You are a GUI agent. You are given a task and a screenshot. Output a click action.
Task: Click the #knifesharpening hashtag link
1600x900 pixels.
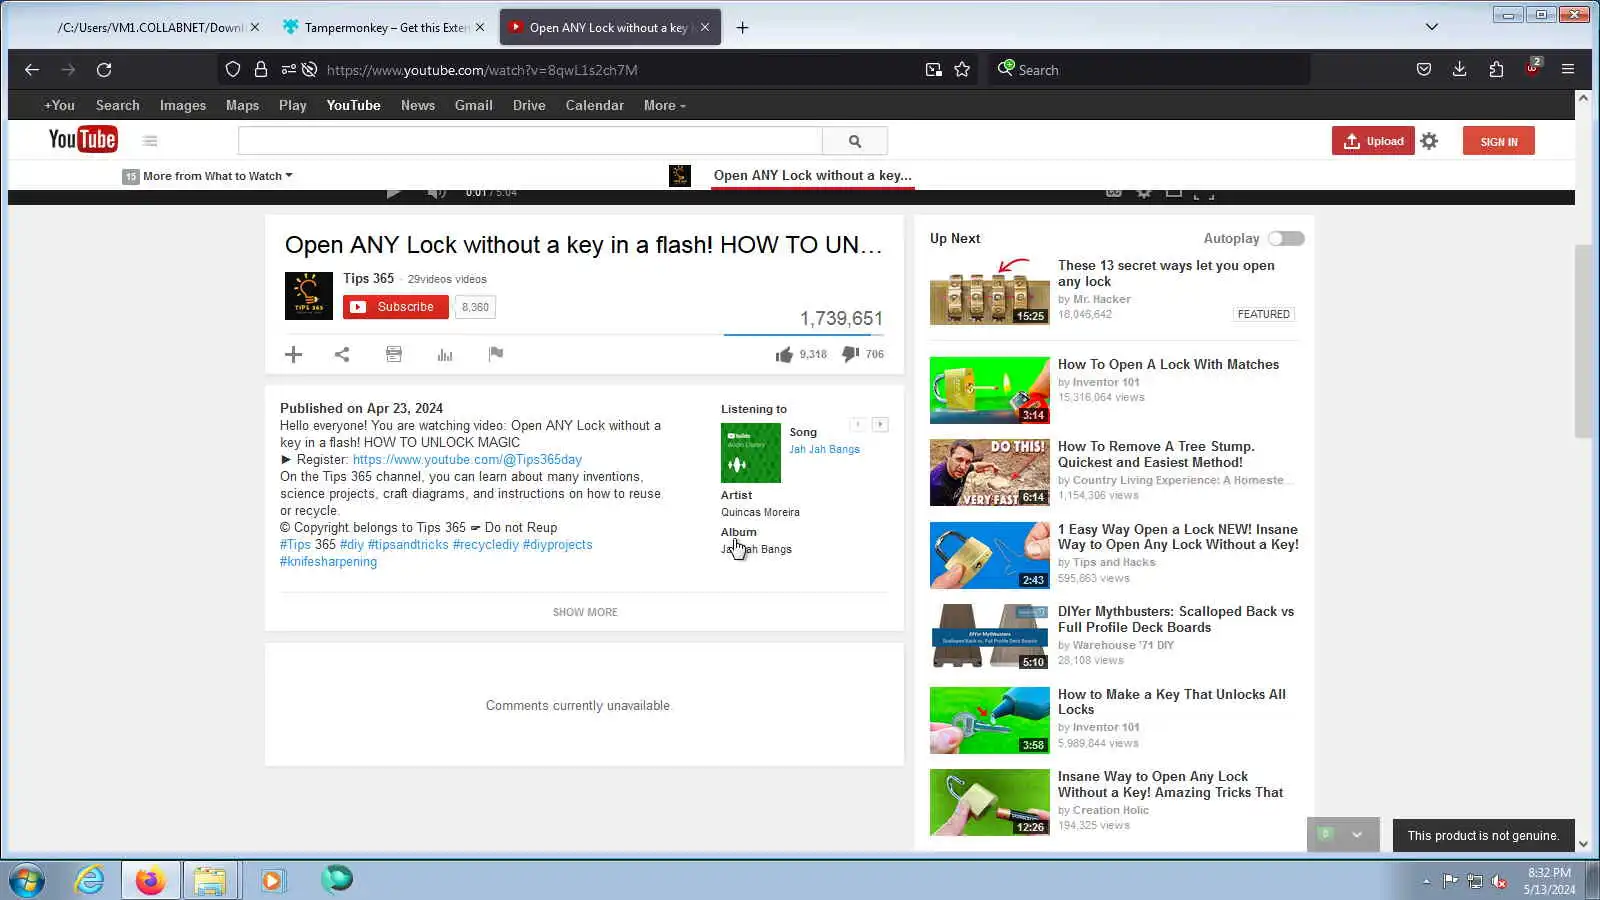tap(329, 562)
